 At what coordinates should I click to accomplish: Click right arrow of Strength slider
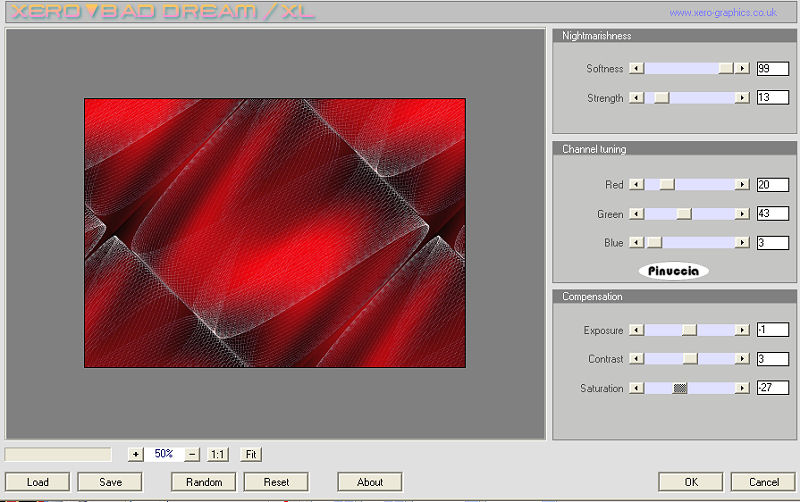click(x=742, y=97)
